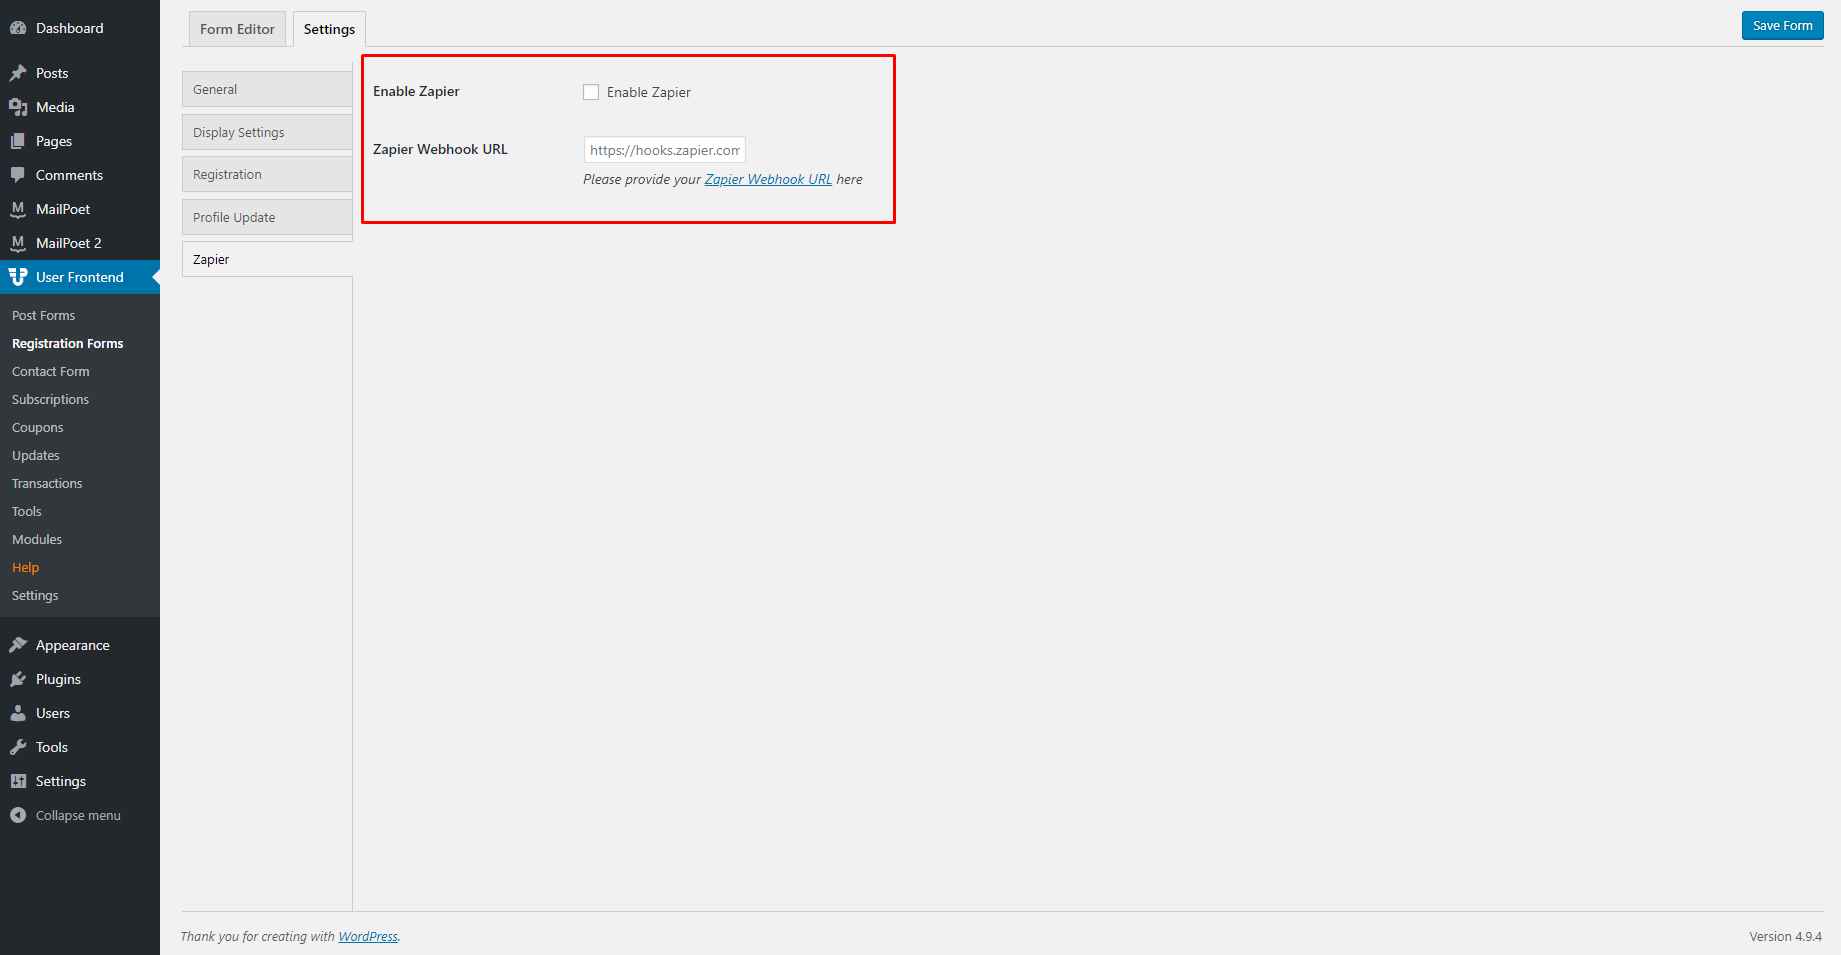Switch to the Form Editor tab

[237, 29]
